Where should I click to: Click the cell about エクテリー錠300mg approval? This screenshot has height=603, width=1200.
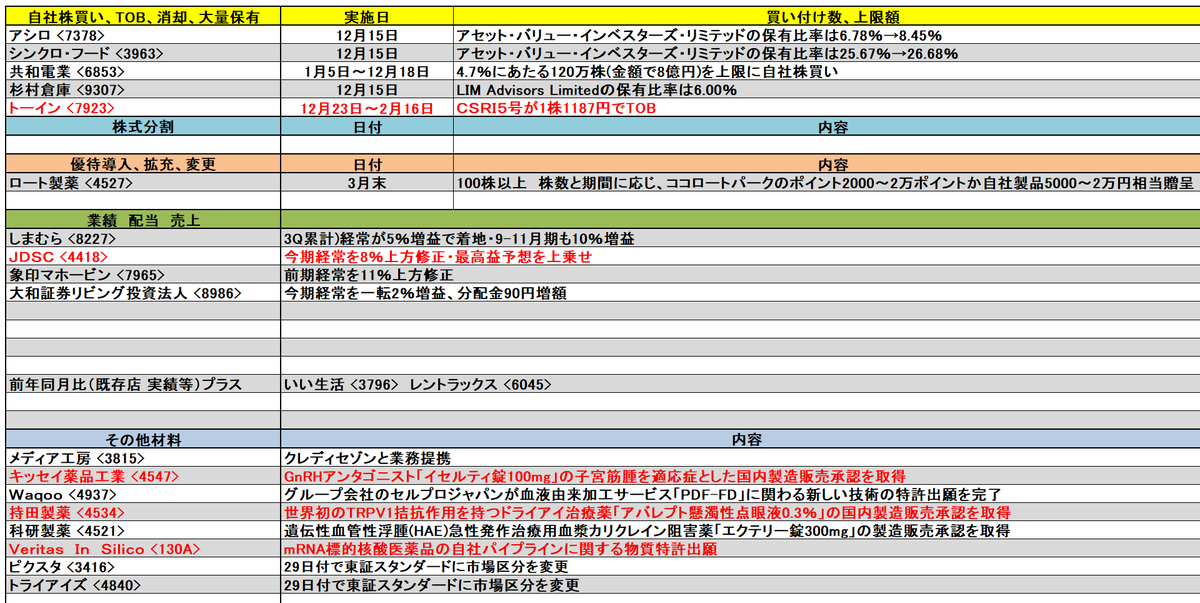[740, 530]
